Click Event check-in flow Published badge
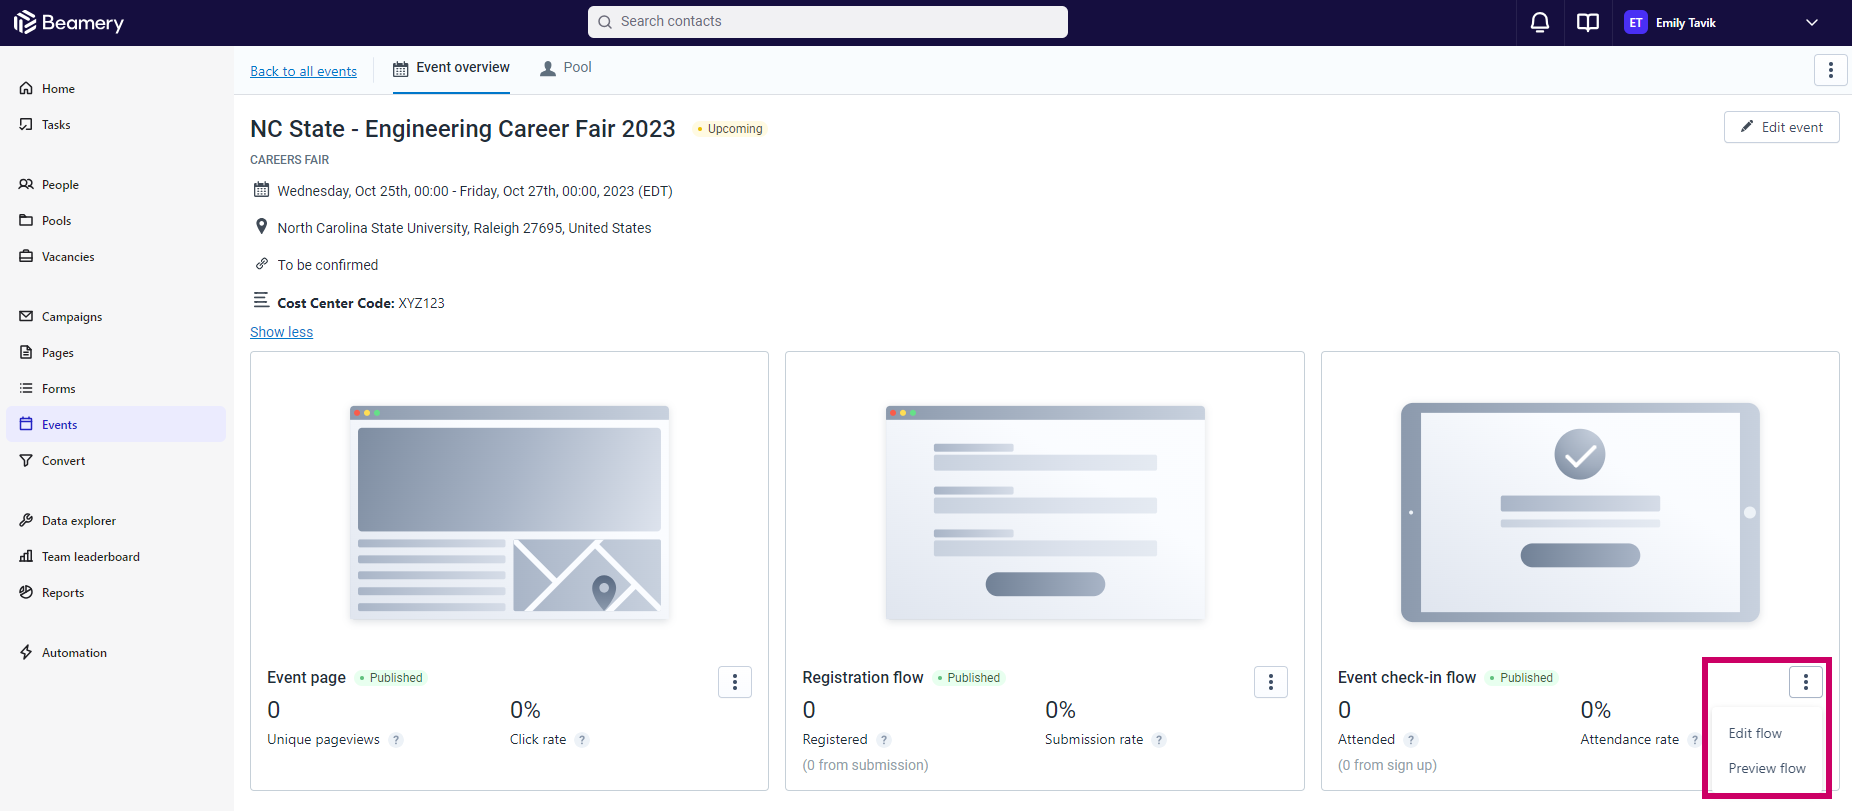1852x811 pixels. point(1521,678)
